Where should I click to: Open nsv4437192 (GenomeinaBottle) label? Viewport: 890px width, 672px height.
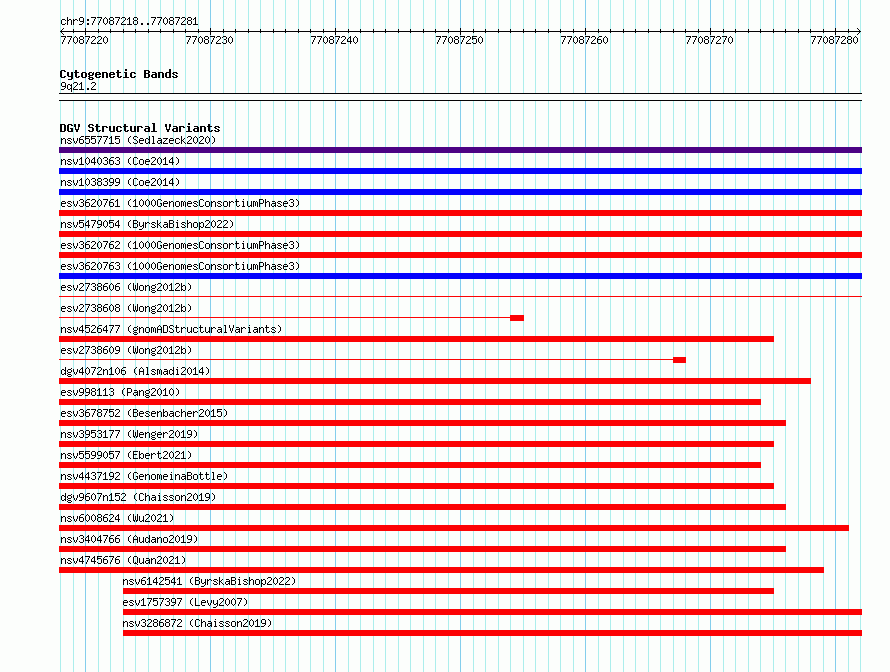144,476
